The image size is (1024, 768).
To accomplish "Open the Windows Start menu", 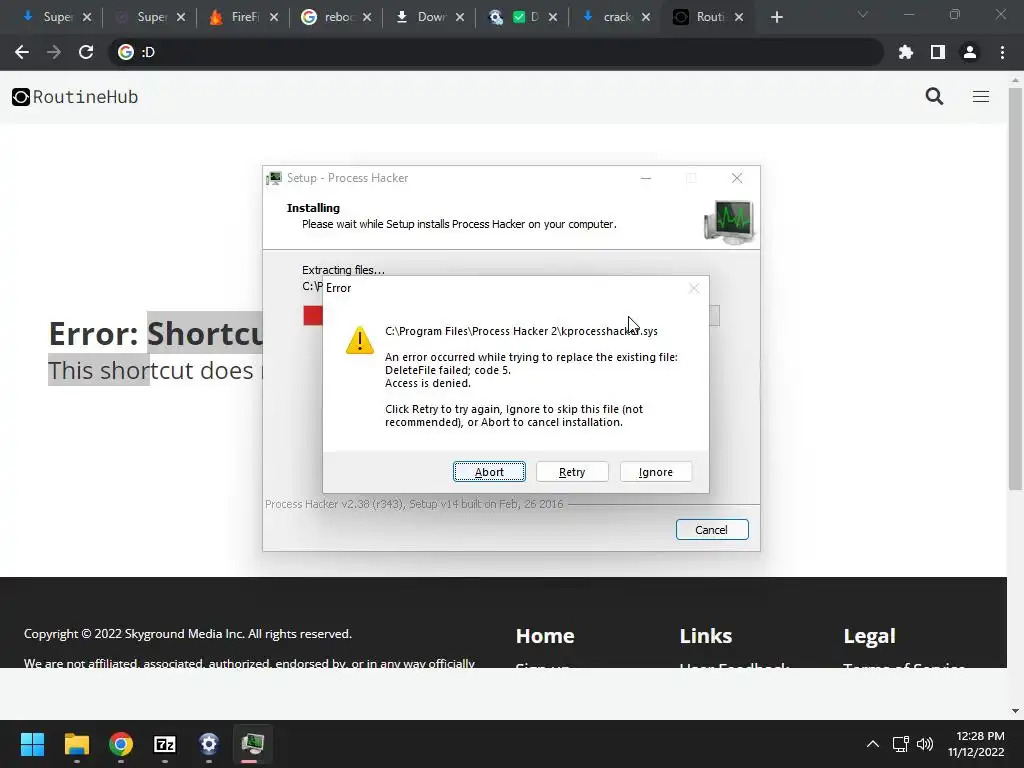I will click(32, 744).
